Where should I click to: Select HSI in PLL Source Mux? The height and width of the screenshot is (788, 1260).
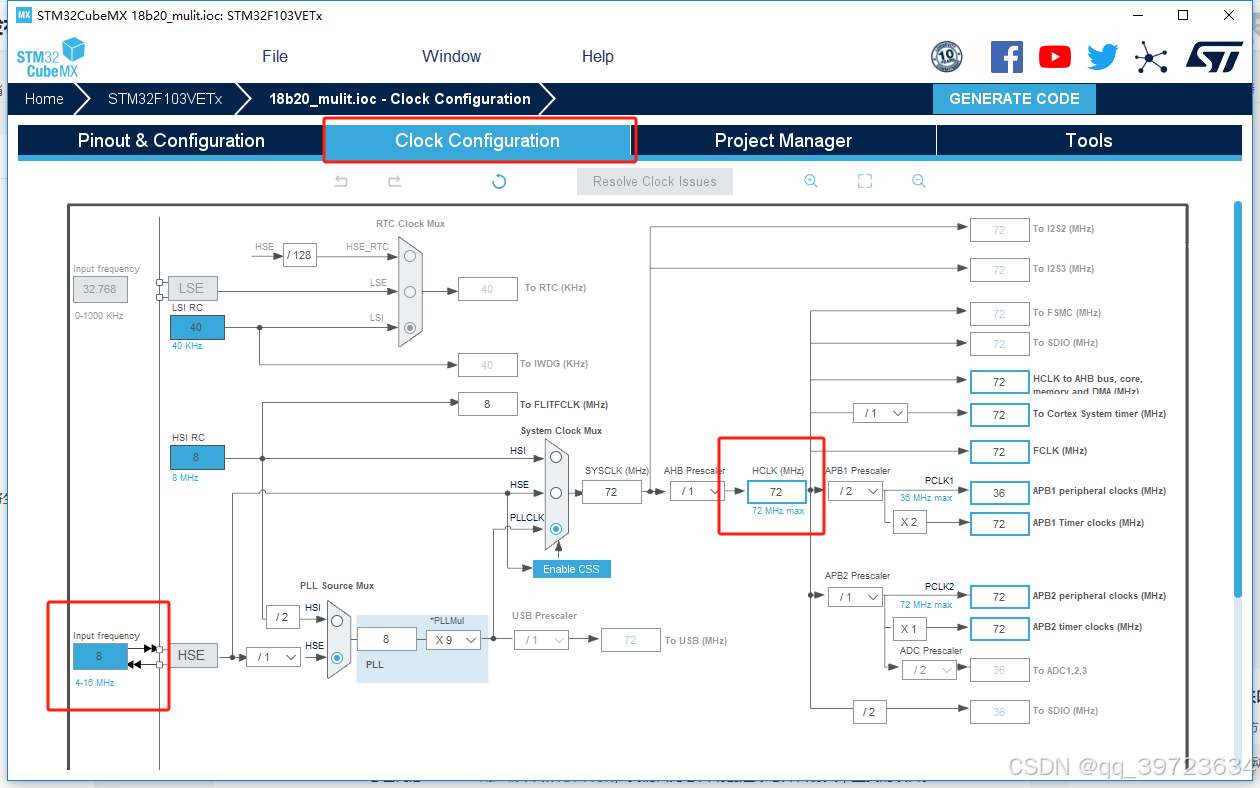click(x=337, y=621)
